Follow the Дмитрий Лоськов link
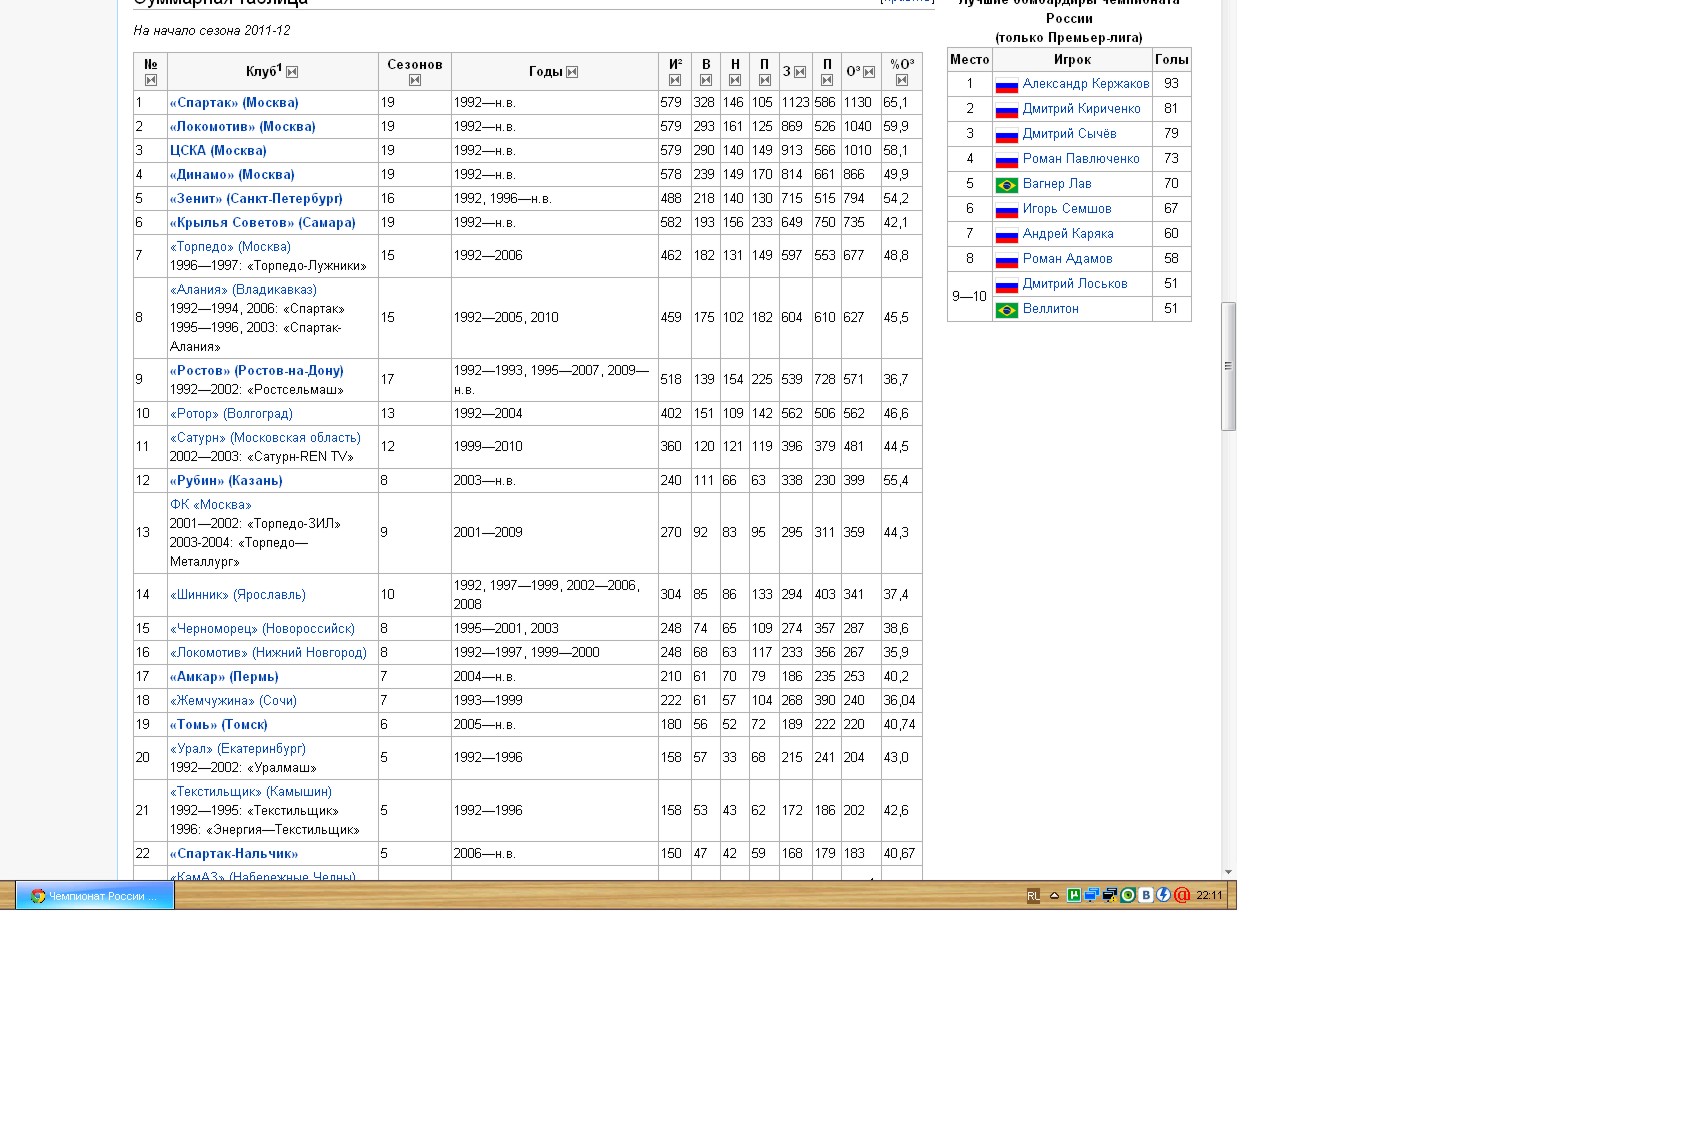Screen dimensions: 1701x1134 (x=1075, y=284)
